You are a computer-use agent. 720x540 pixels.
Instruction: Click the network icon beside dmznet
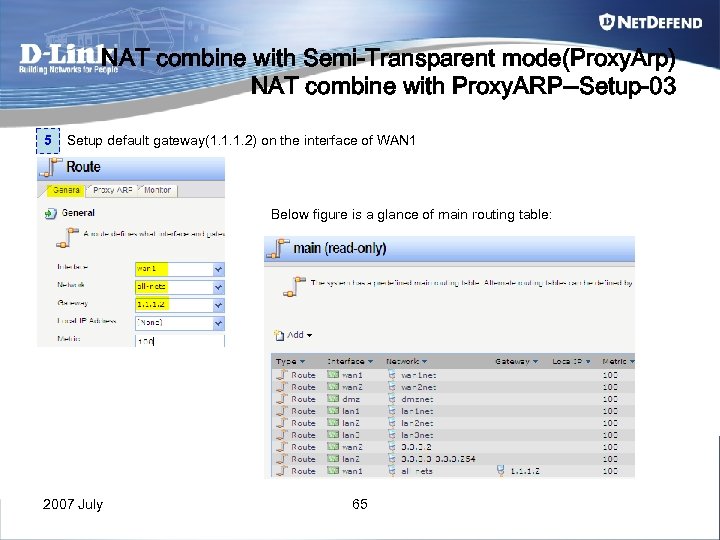pos(392,399)
